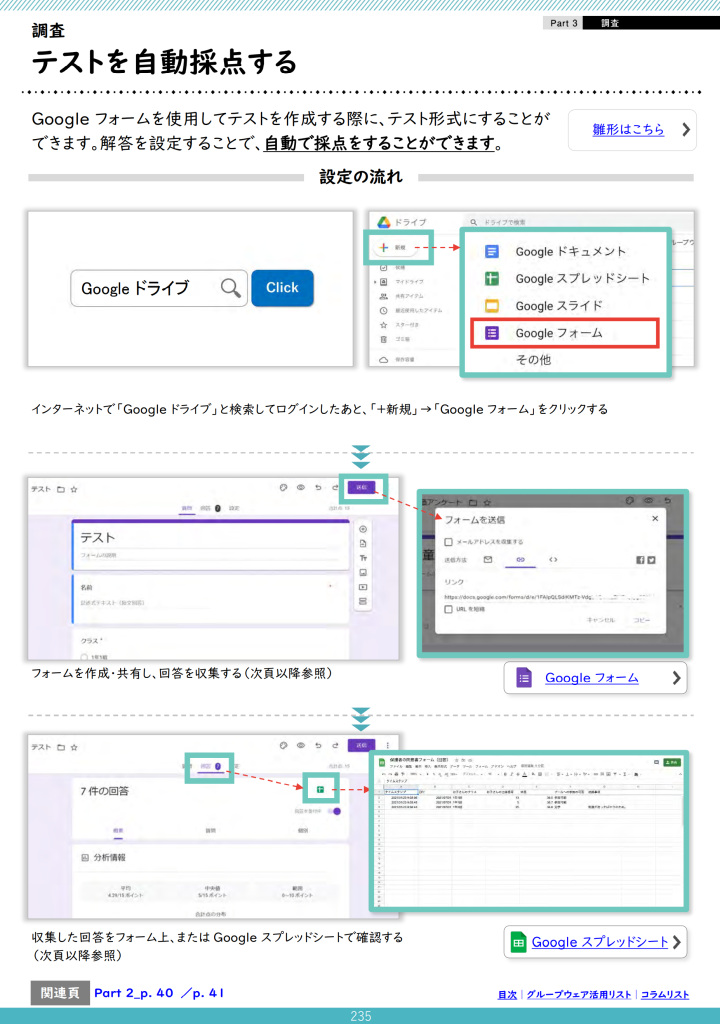720x1024 pixels.
Task: Switch to the 設定 tab in the form editor
Action: 234,508
